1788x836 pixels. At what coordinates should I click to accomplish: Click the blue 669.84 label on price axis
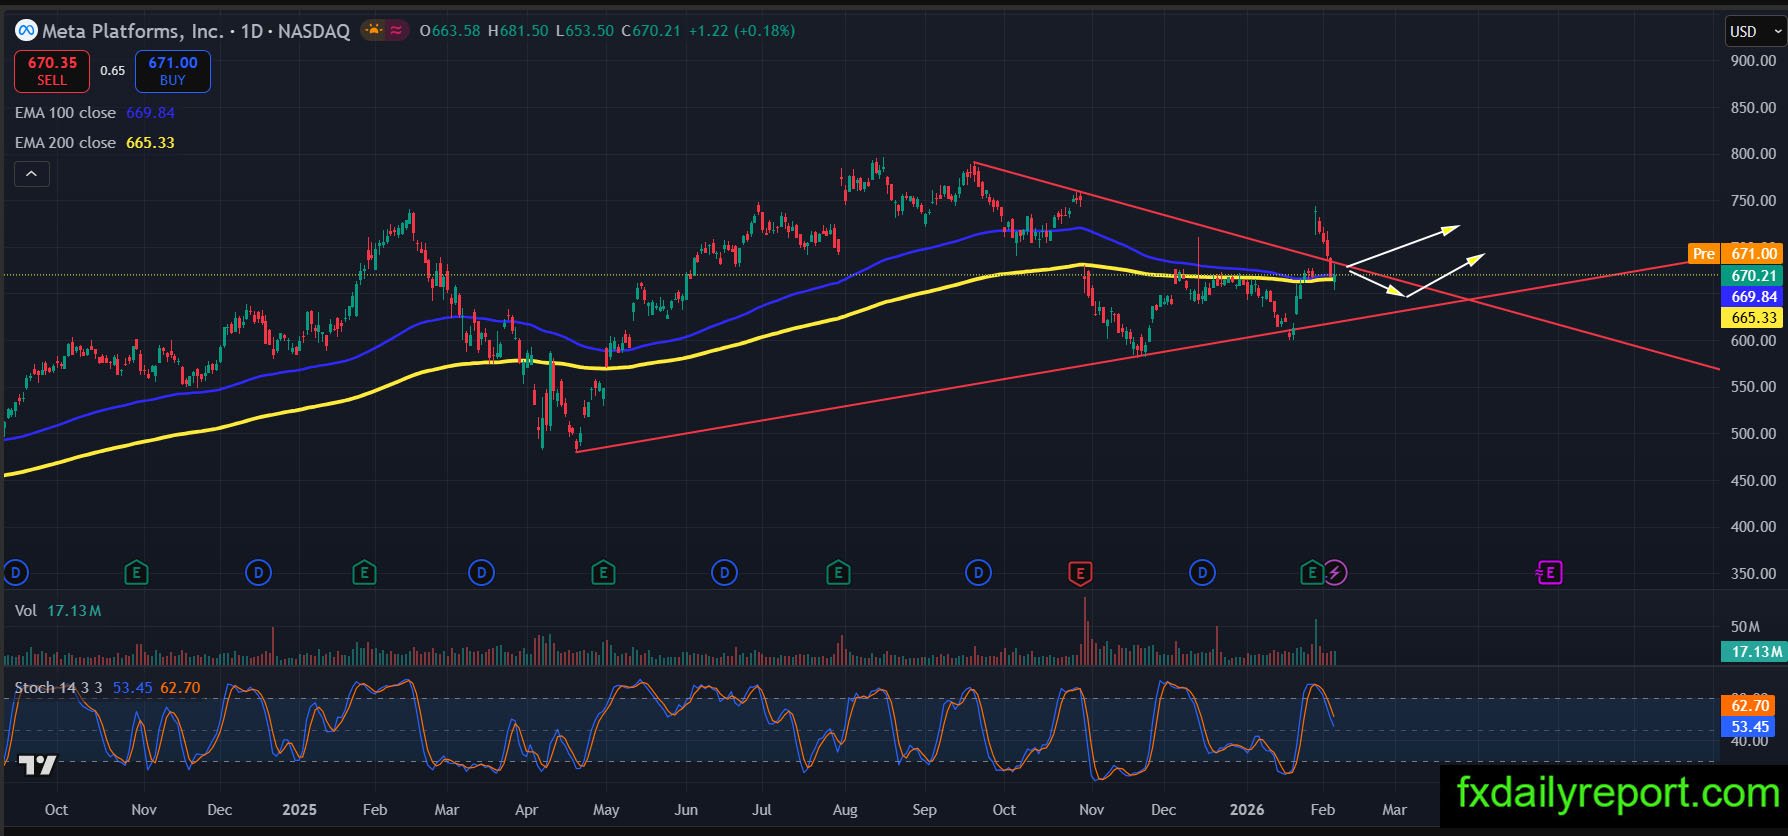(x=1753, y=297)
